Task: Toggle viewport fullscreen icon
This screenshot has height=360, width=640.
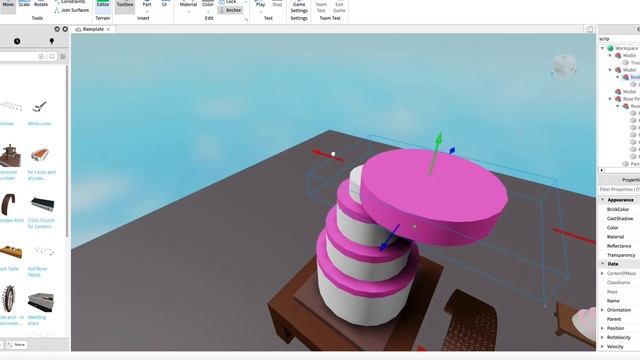Action: pos(589,29)
